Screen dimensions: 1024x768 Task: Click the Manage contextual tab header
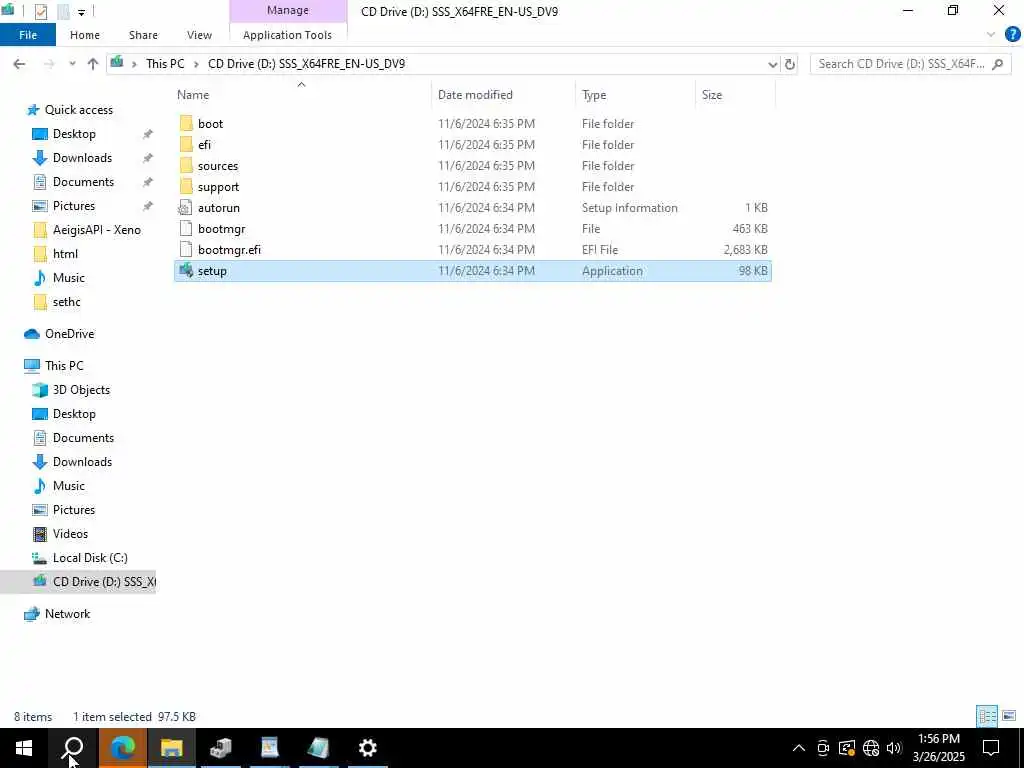(x=288, y=10)
